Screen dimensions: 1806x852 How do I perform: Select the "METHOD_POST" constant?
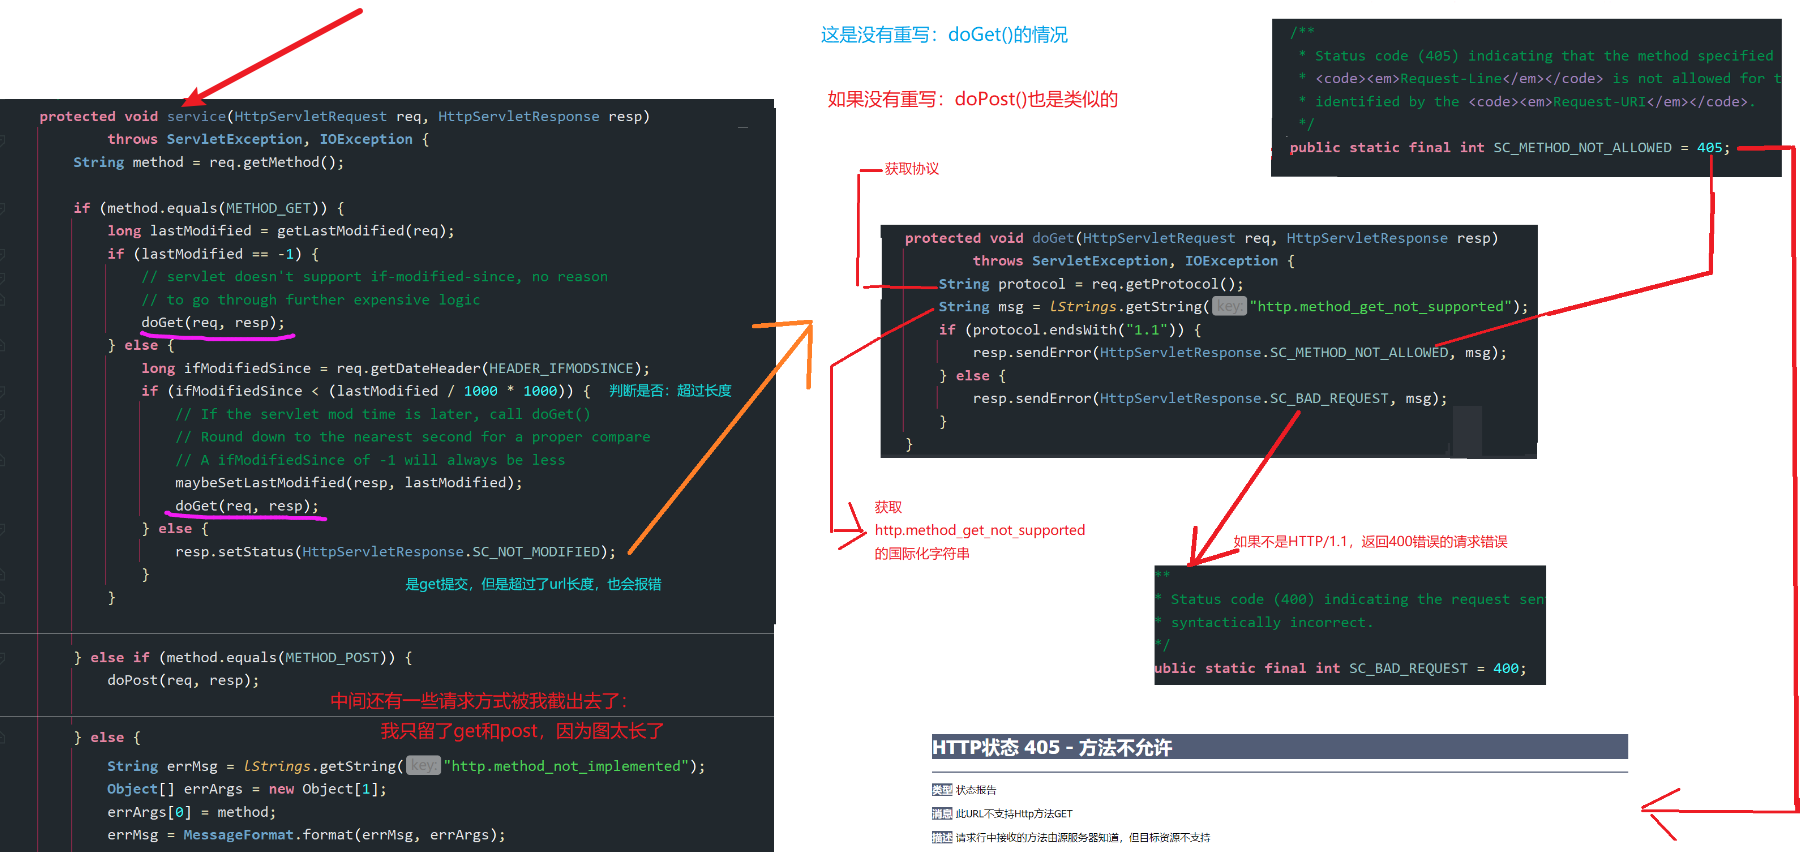(332, 658)
